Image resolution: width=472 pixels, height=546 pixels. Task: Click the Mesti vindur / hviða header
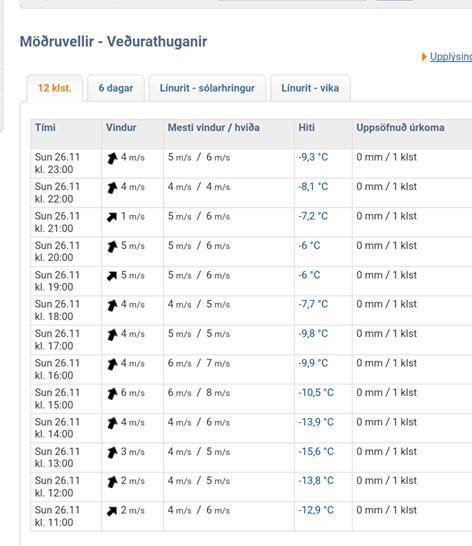coord(214,127)
